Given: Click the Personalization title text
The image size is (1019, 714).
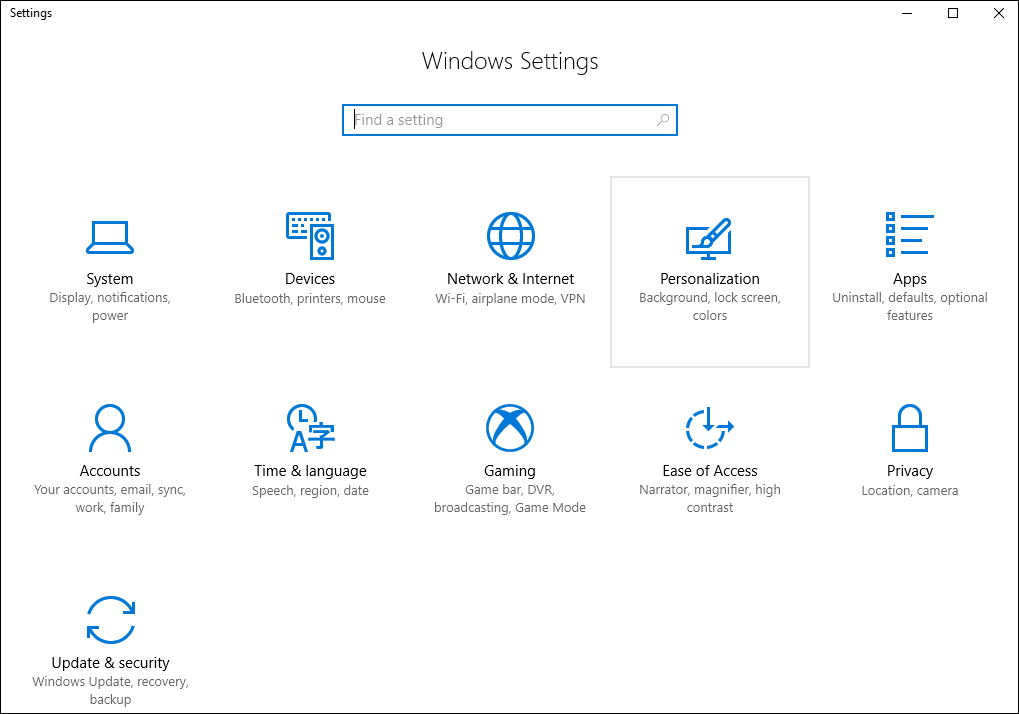Looking at the screenshot, I should point(709,279).
